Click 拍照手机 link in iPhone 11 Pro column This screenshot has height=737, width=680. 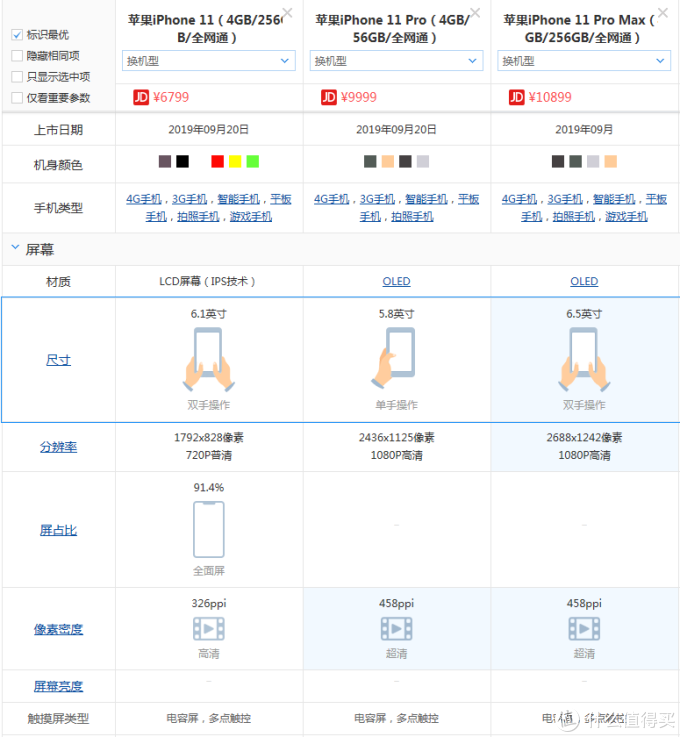[x=413, y=217]
